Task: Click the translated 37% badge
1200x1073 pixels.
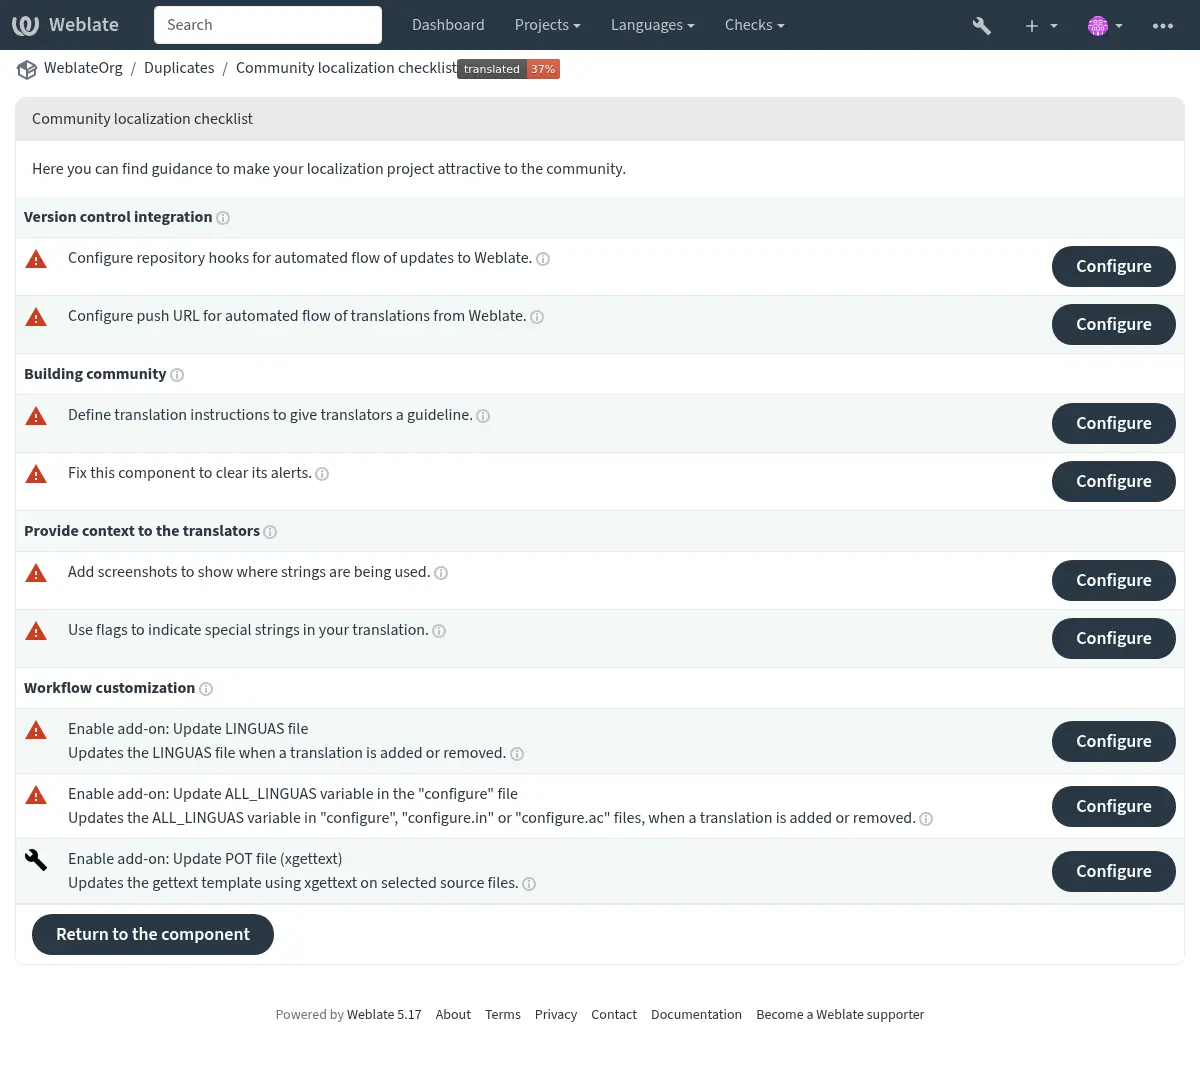Action: 508,69
